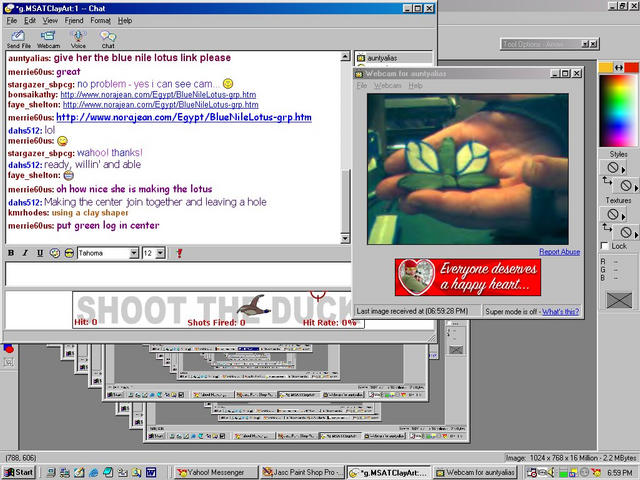This screenshot has width=640, height=480.
Task: Select the red background color swatch
Action: (632, 67)
